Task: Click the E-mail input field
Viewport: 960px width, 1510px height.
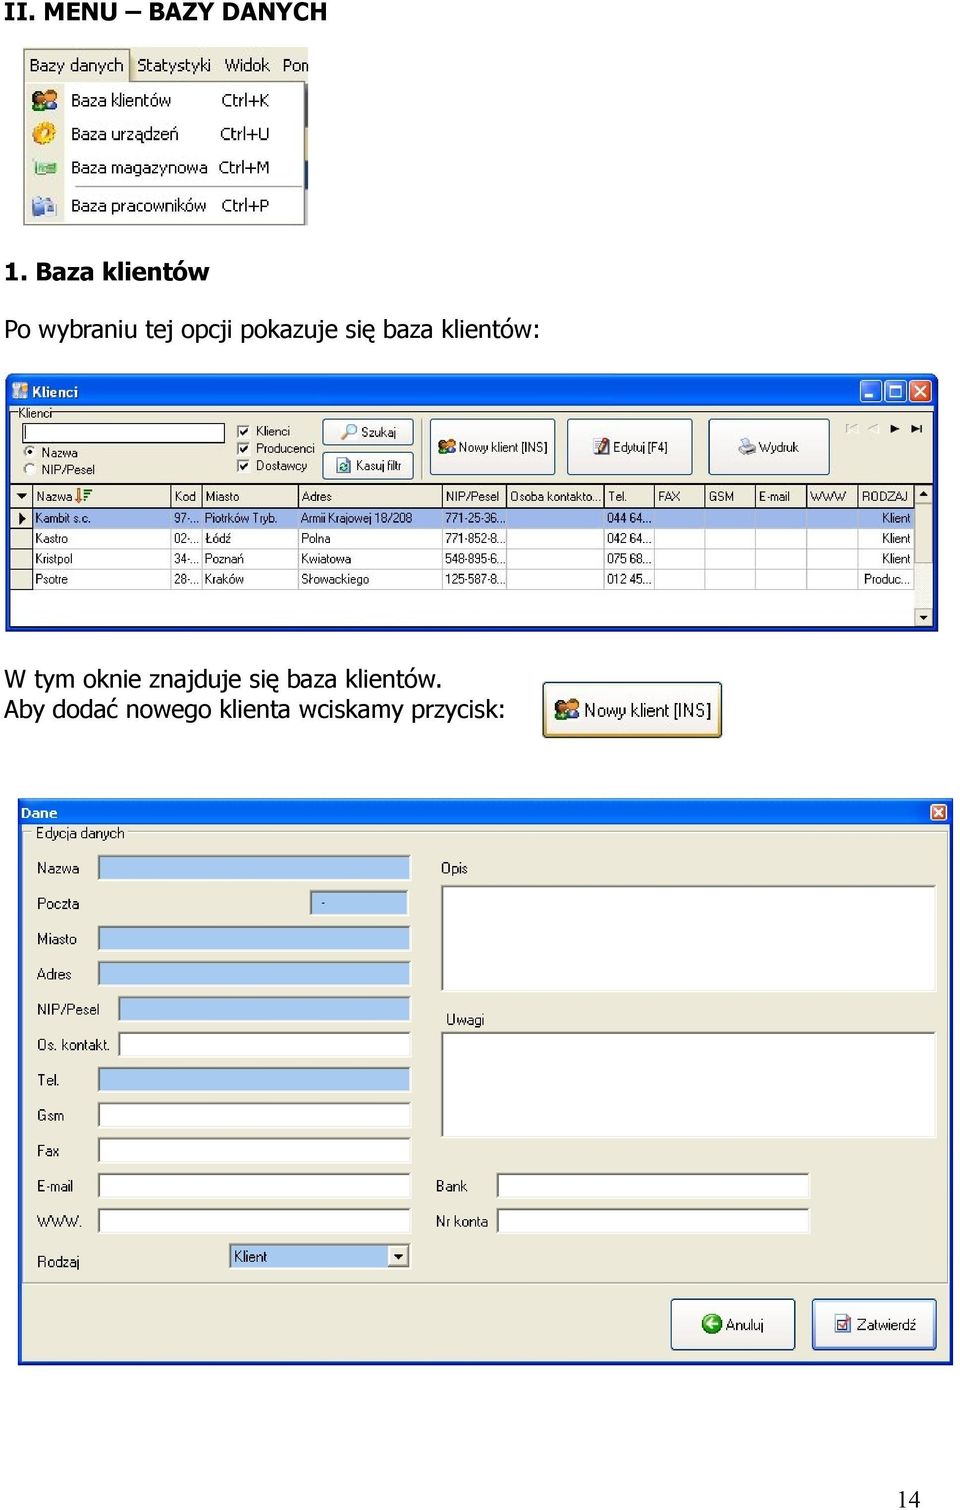Action: [x=254, y=1186]
